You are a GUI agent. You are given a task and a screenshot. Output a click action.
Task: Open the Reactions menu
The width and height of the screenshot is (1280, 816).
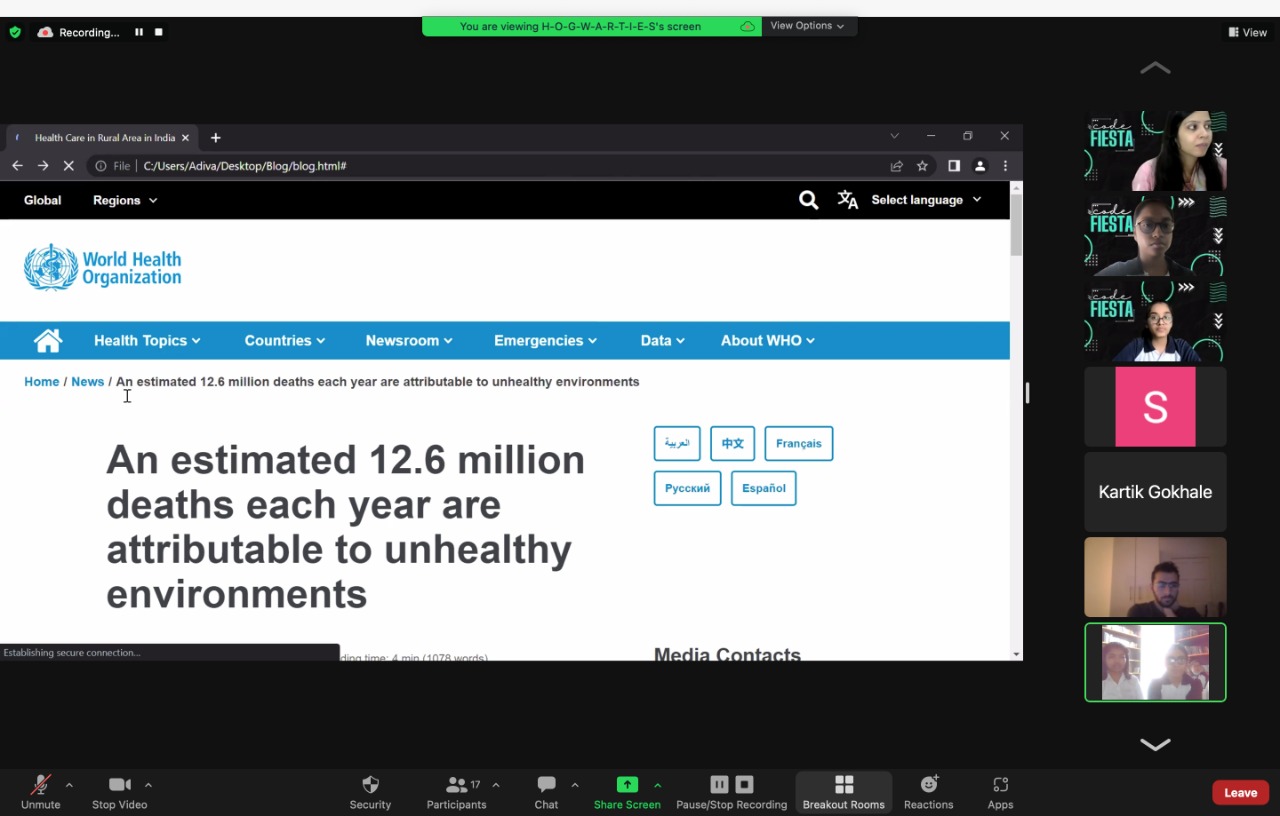pos(928,786)
